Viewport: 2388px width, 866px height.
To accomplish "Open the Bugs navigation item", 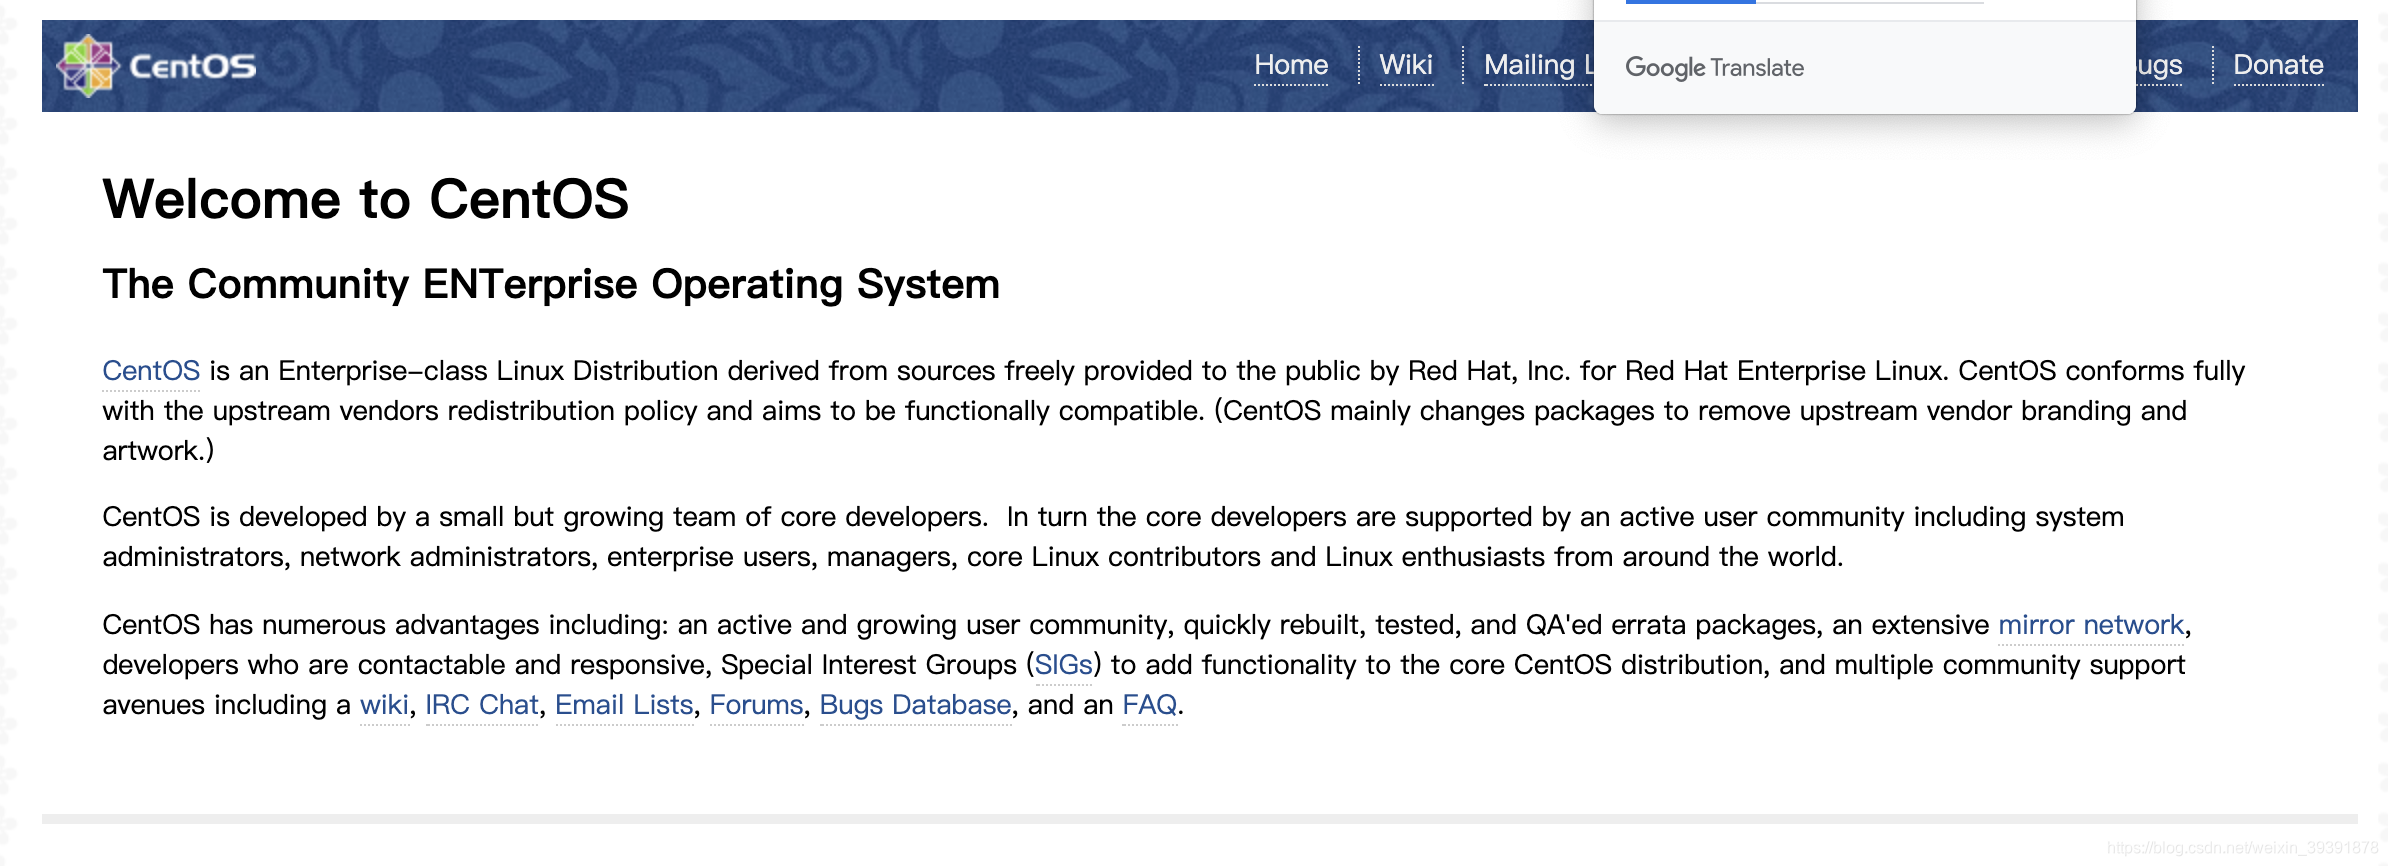I will tap(2160, 65).
